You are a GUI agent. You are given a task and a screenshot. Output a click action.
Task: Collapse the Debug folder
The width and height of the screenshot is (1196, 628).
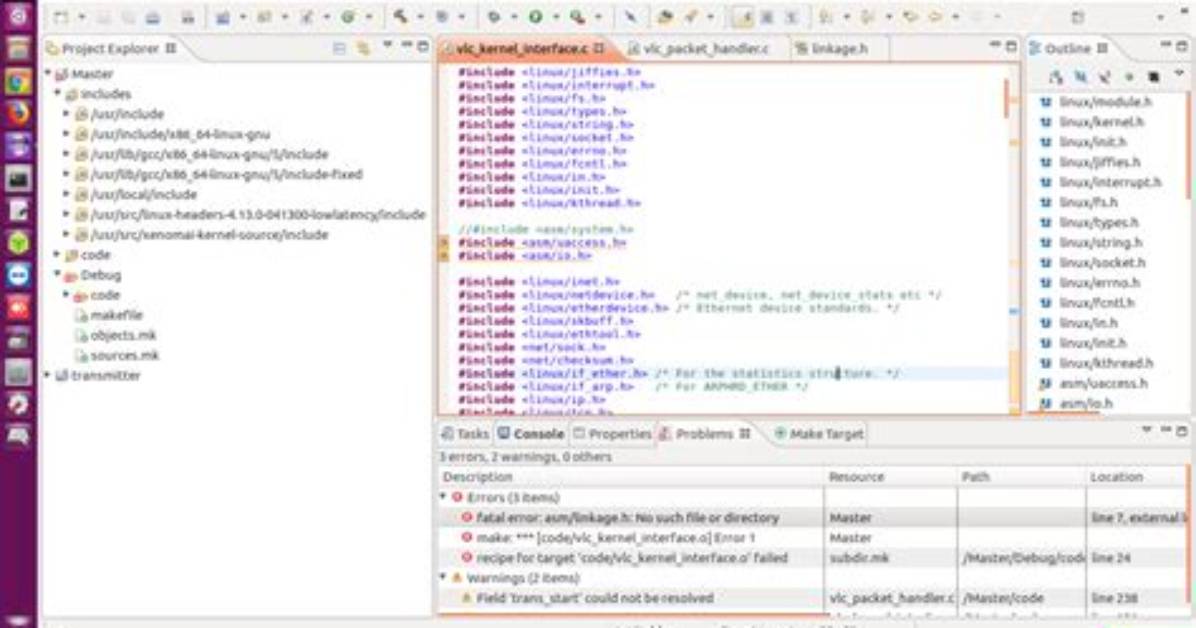56,274
